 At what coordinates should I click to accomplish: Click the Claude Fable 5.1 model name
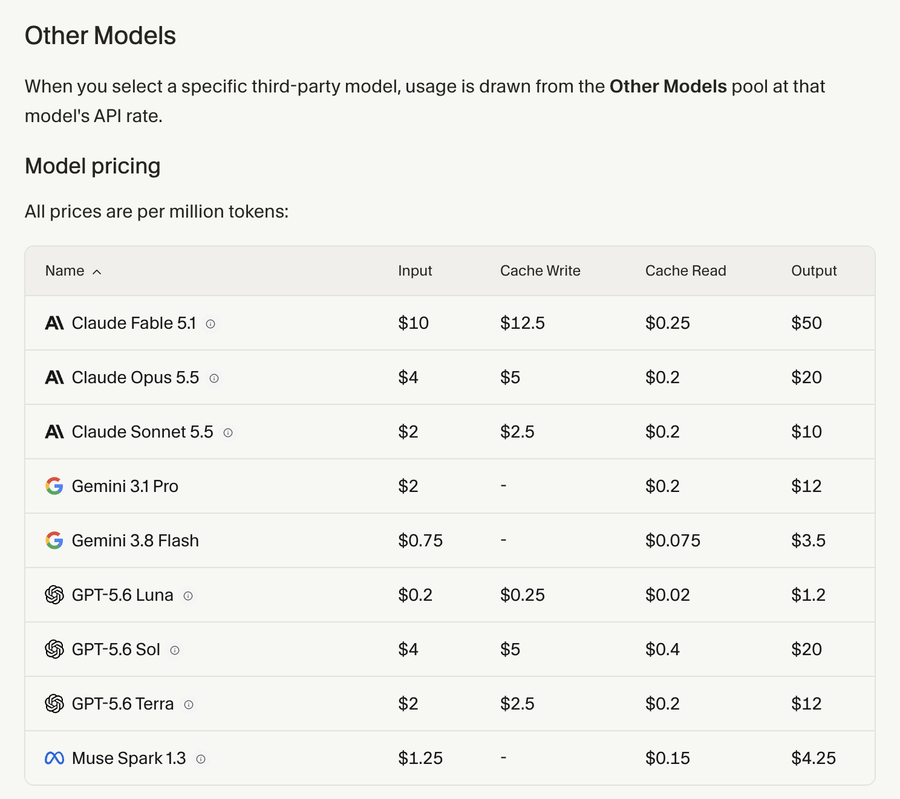[134, 323]
